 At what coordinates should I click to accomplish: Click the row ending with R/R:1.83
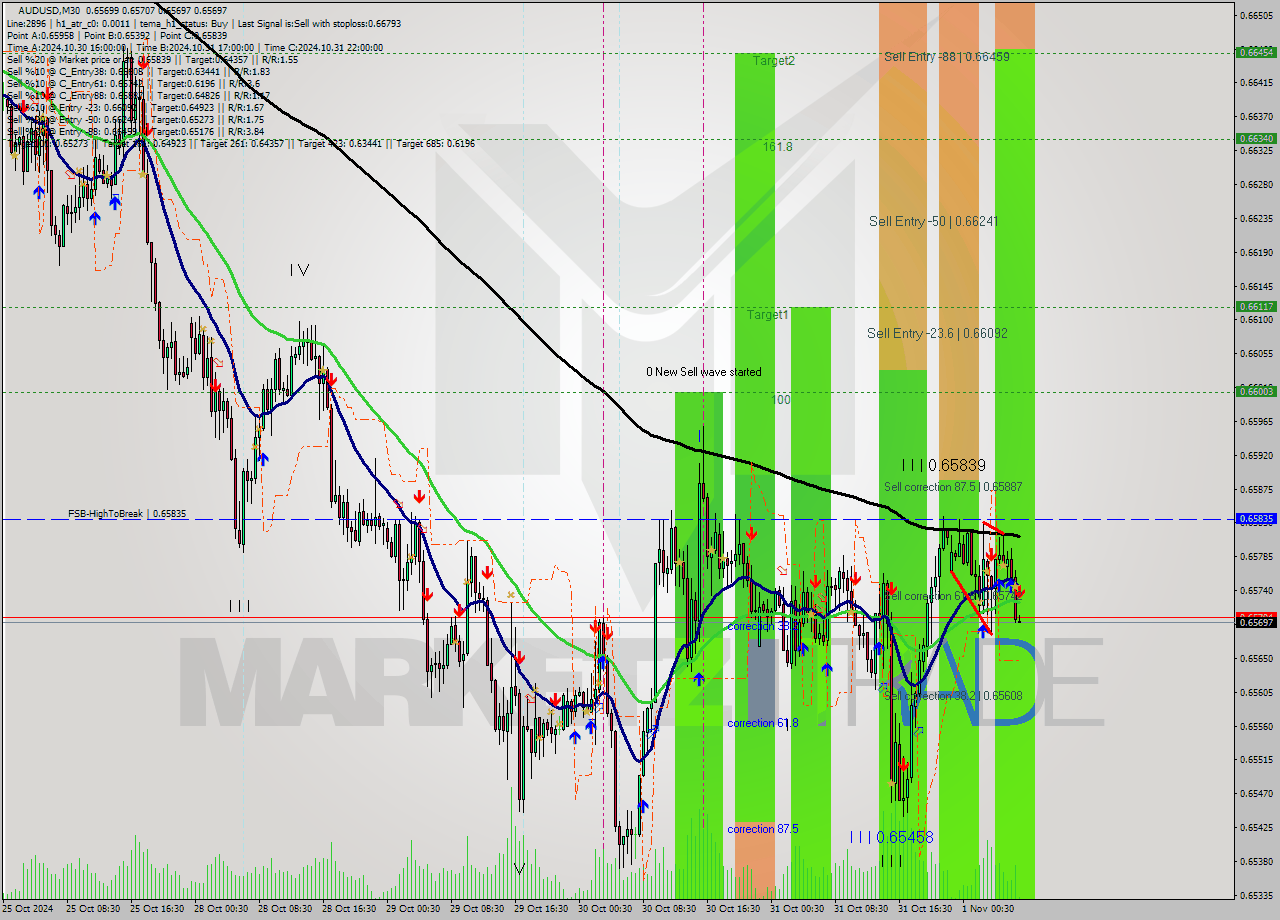point(138,71)
